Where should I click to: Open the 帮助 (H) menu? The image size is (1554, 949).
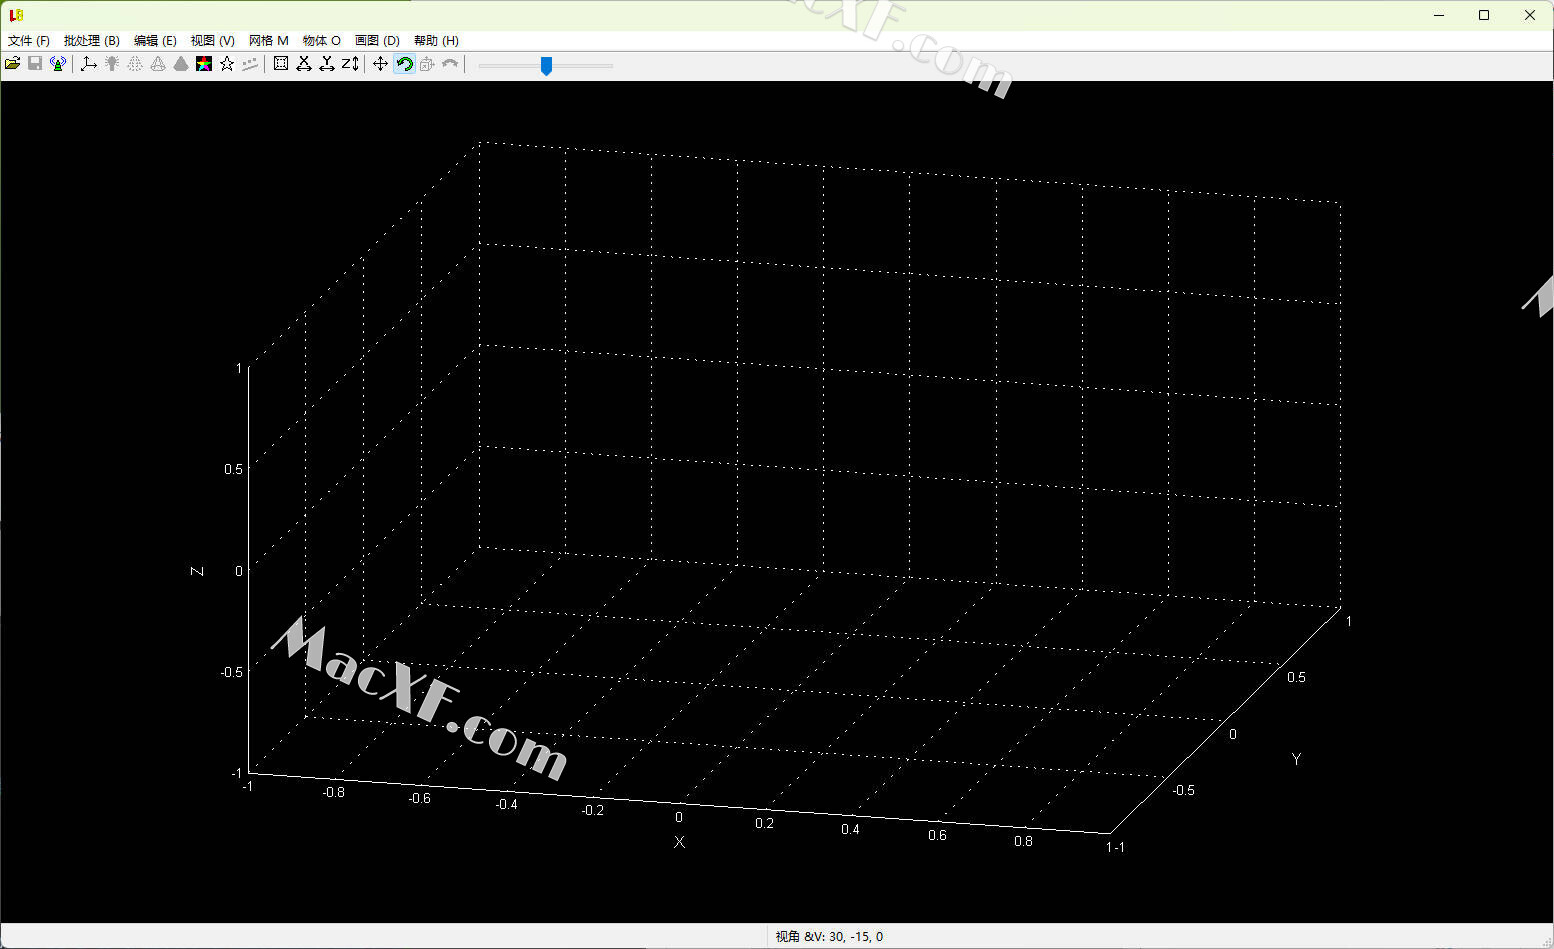tap(436, 41)
